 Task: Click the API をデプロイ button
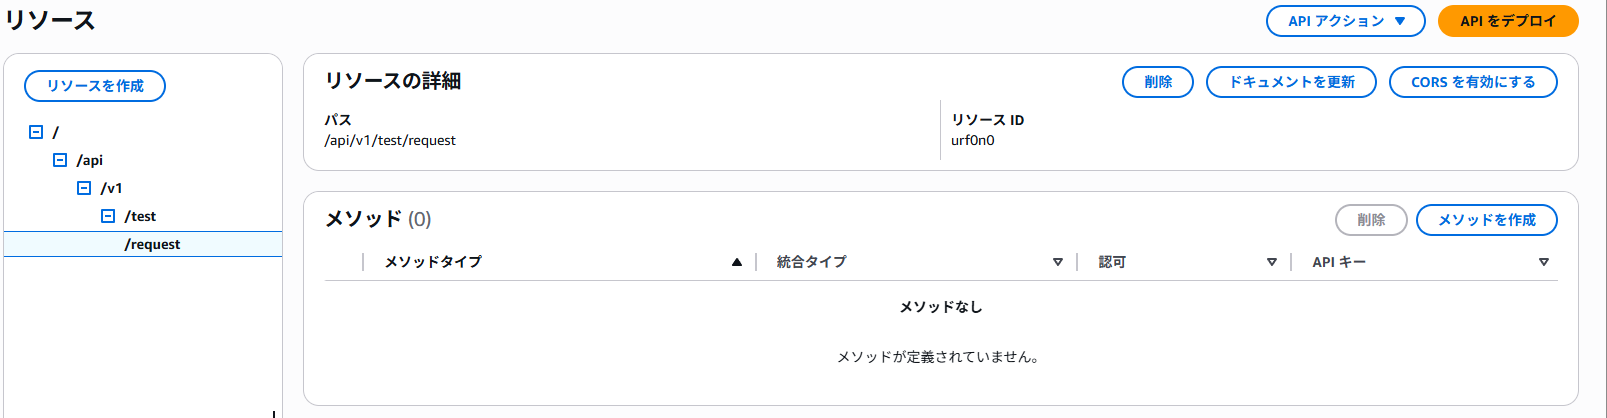[x=1507, y=21]
